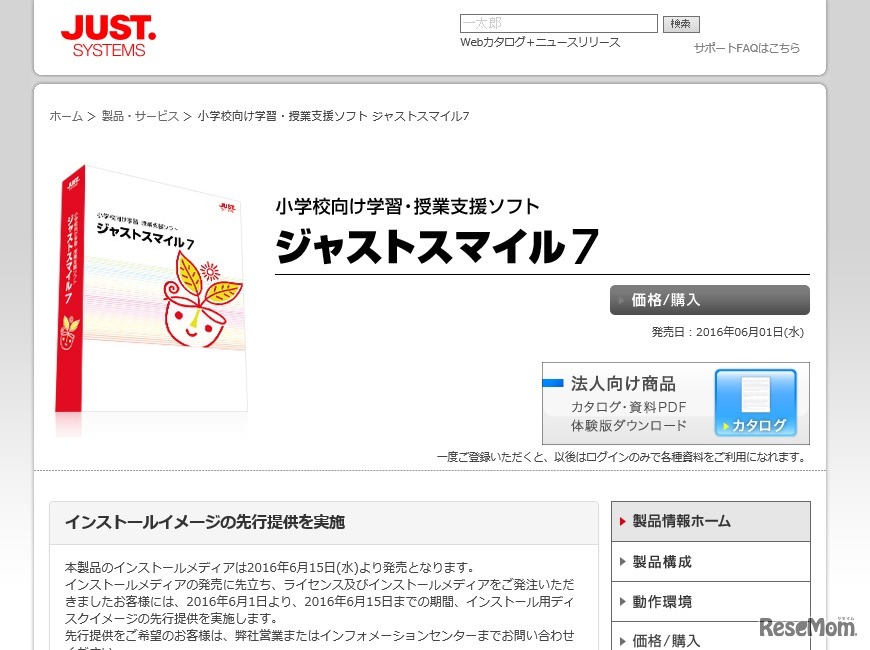Click the Webカタログ+ニュースリリース label
This screenshot has height=650, width=870.
tap(540, 42)
